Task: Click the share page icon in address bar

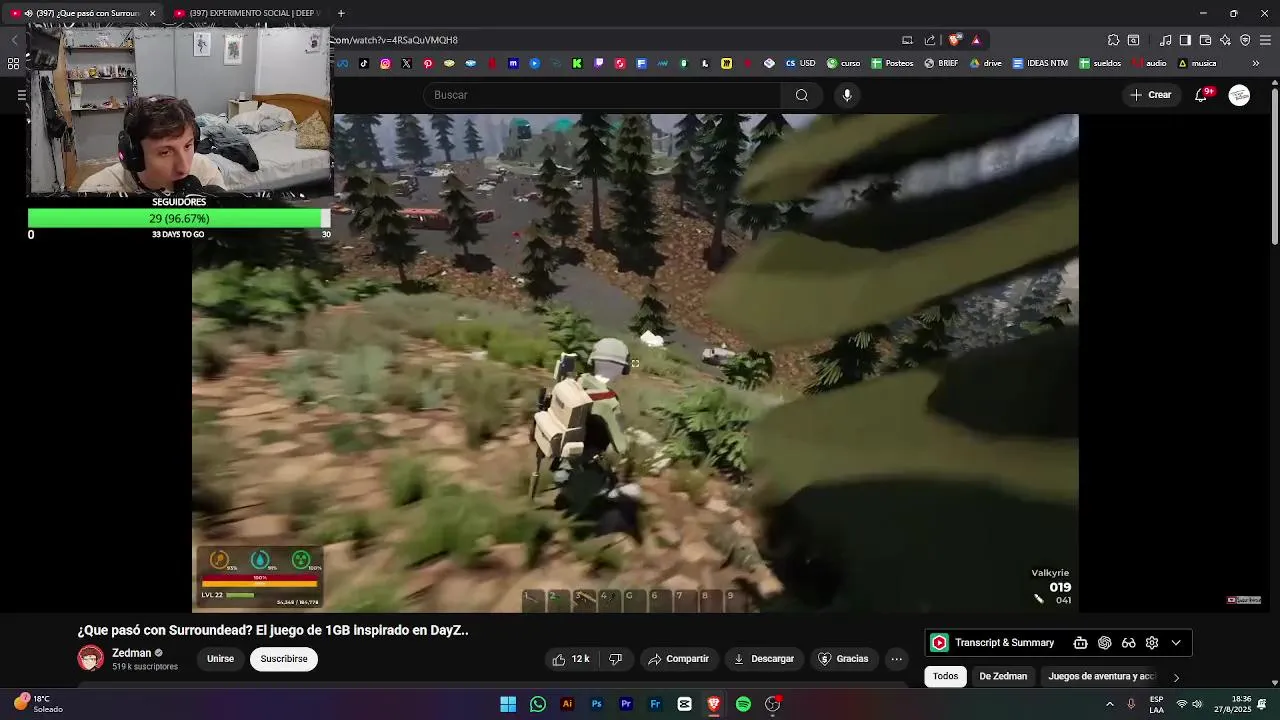Action: click(930, 40)
